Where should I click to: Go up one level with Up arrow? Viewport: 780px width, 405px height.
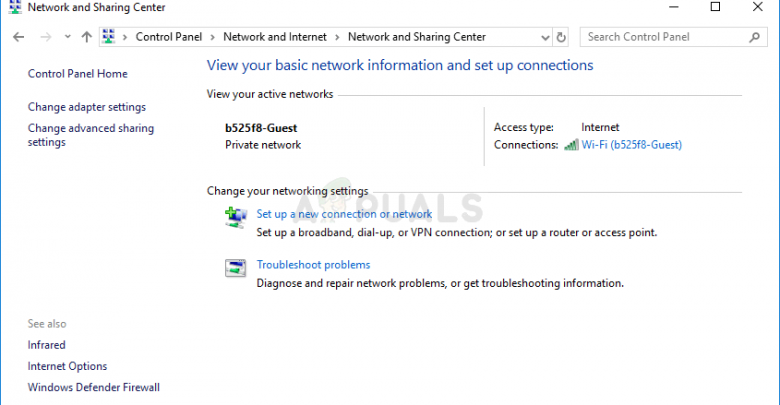tap(87, 37)
